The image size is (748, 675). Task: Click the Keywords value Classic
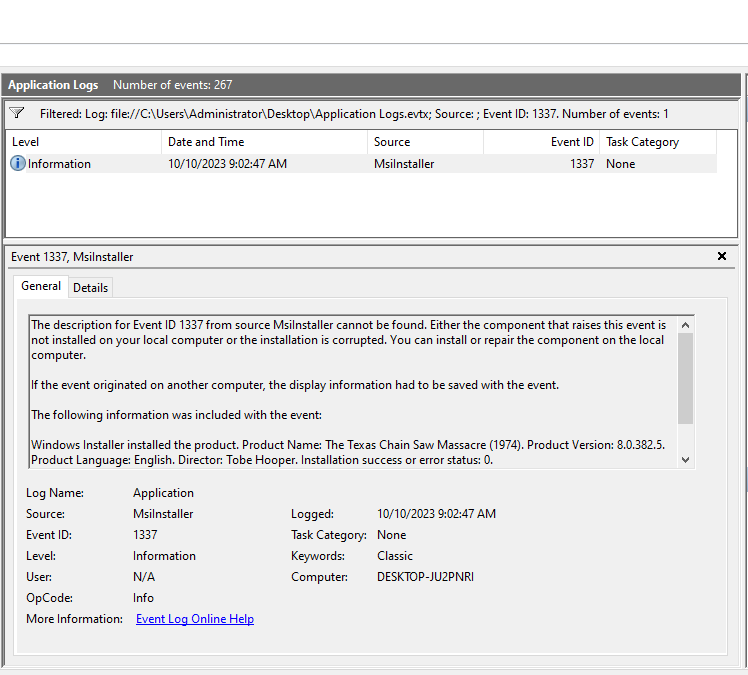coord(395,556)
